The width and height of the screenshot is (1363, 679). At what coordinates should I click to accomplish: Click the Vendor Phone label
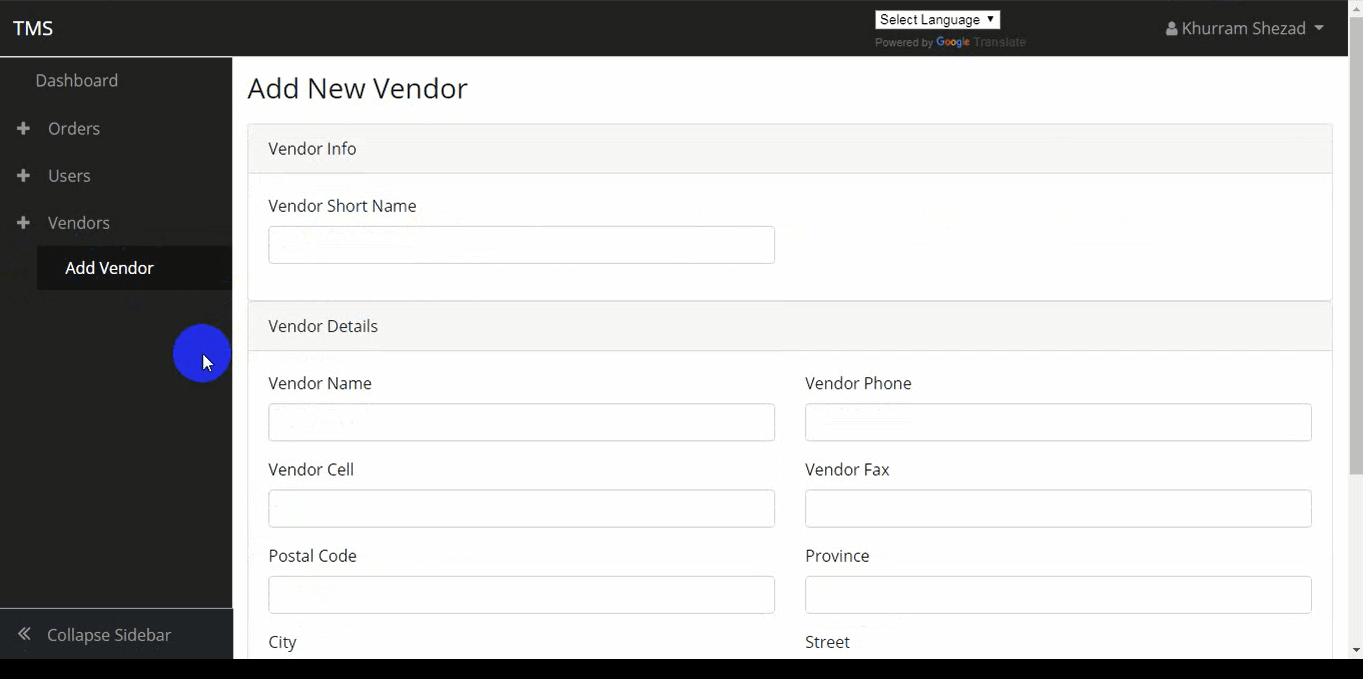click(x=858, y=383)
